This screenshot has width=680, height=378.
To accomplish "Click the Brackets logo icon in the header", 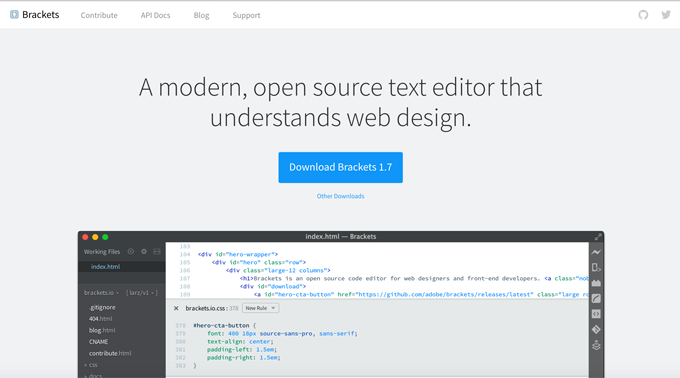I will 14,15.
